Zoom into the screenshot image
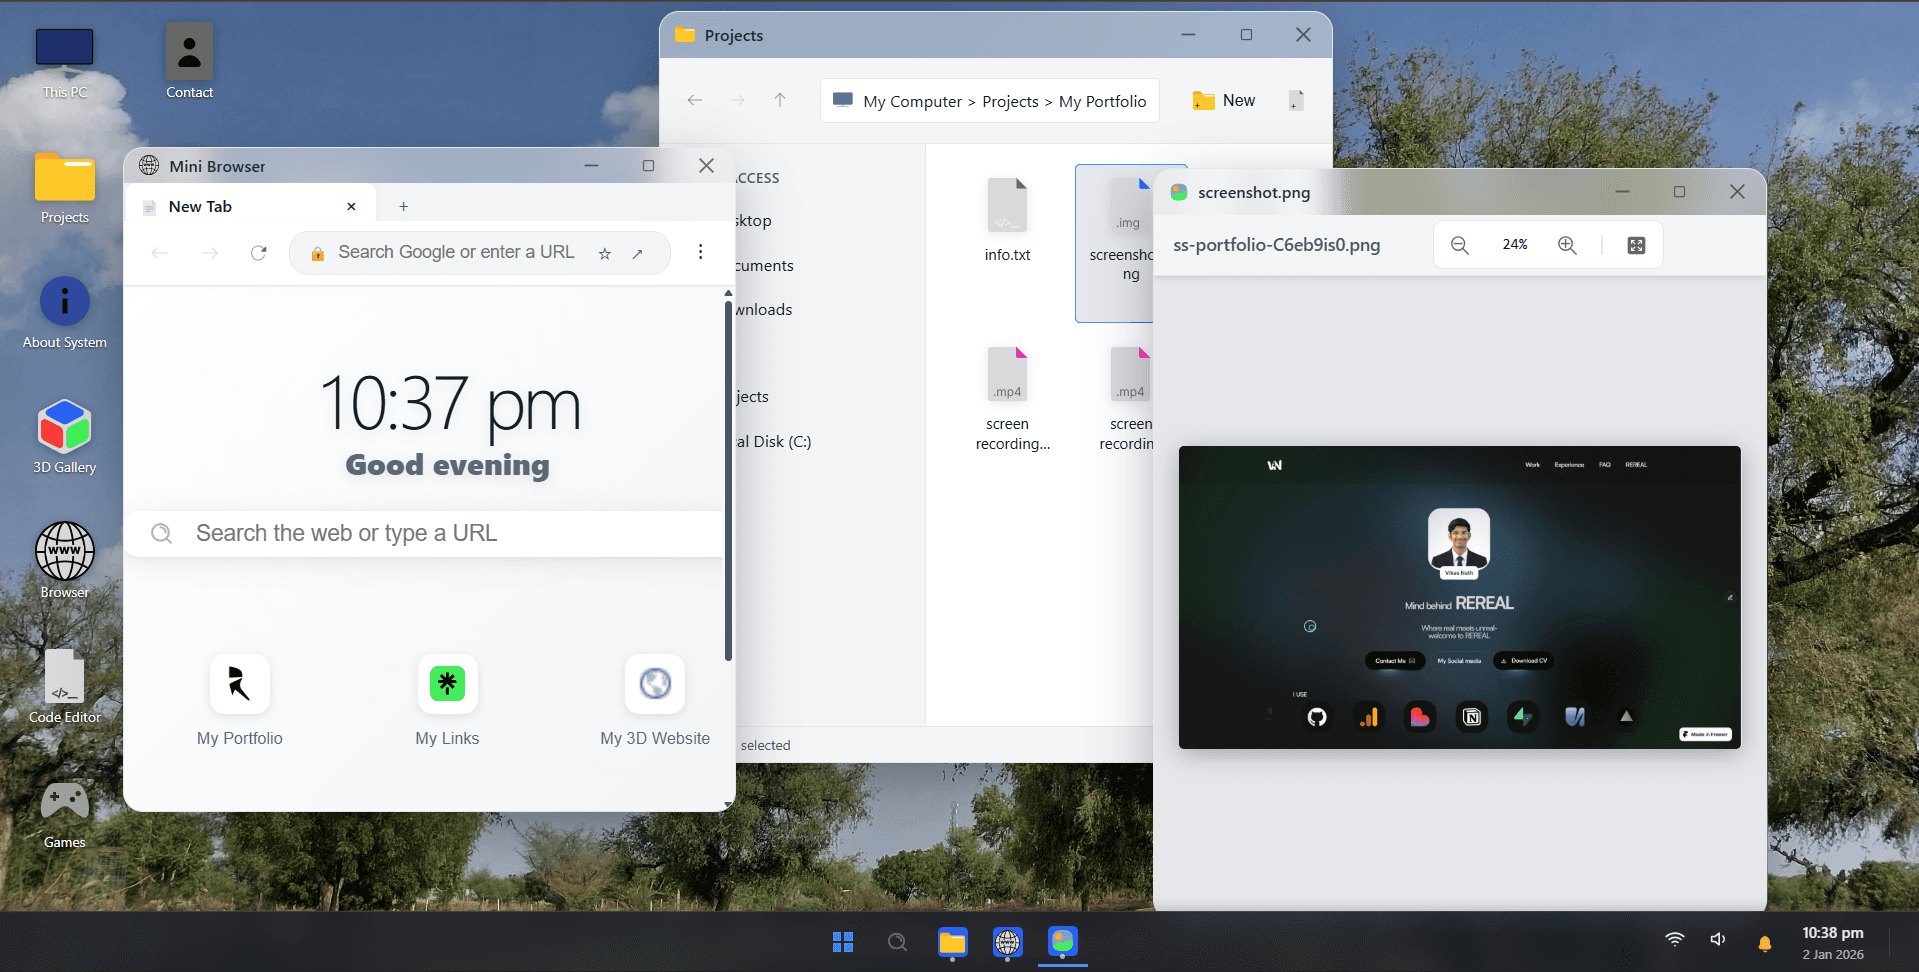Viewport: 1919px width, 972px height. (1566, 244)
